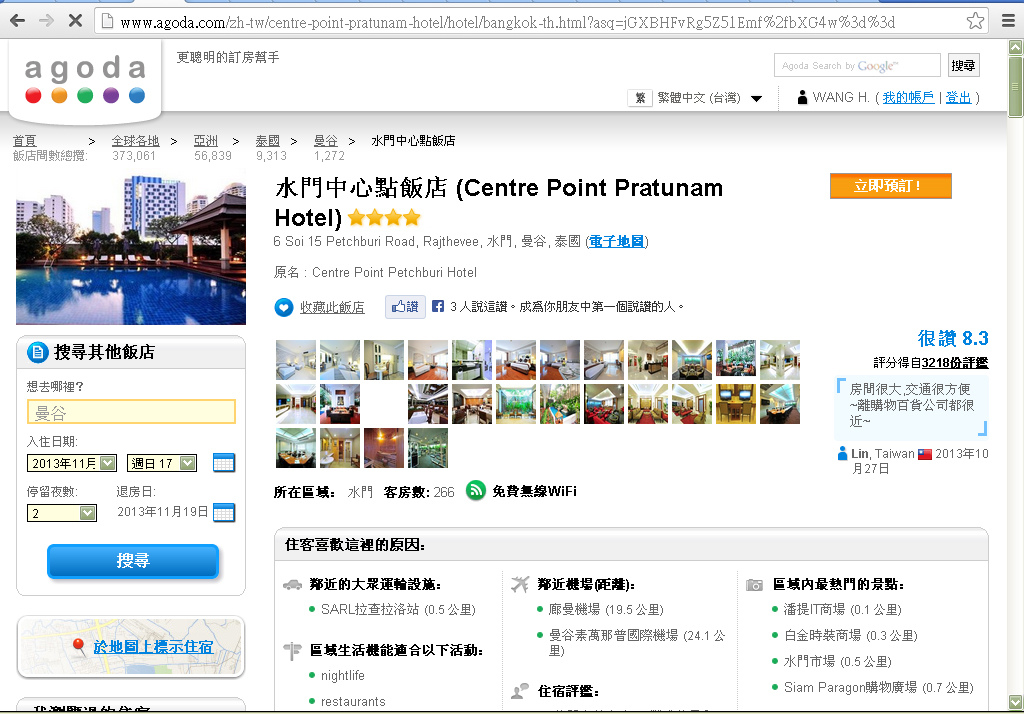Click the main hotel pool photo
The width and height of the screenshot is (1024, 714).
click(x=131, y=248)
